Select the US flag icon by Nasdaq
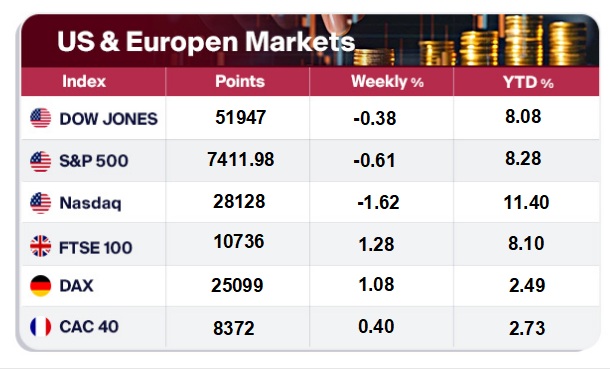610x370 pixels. coord(40,203)
